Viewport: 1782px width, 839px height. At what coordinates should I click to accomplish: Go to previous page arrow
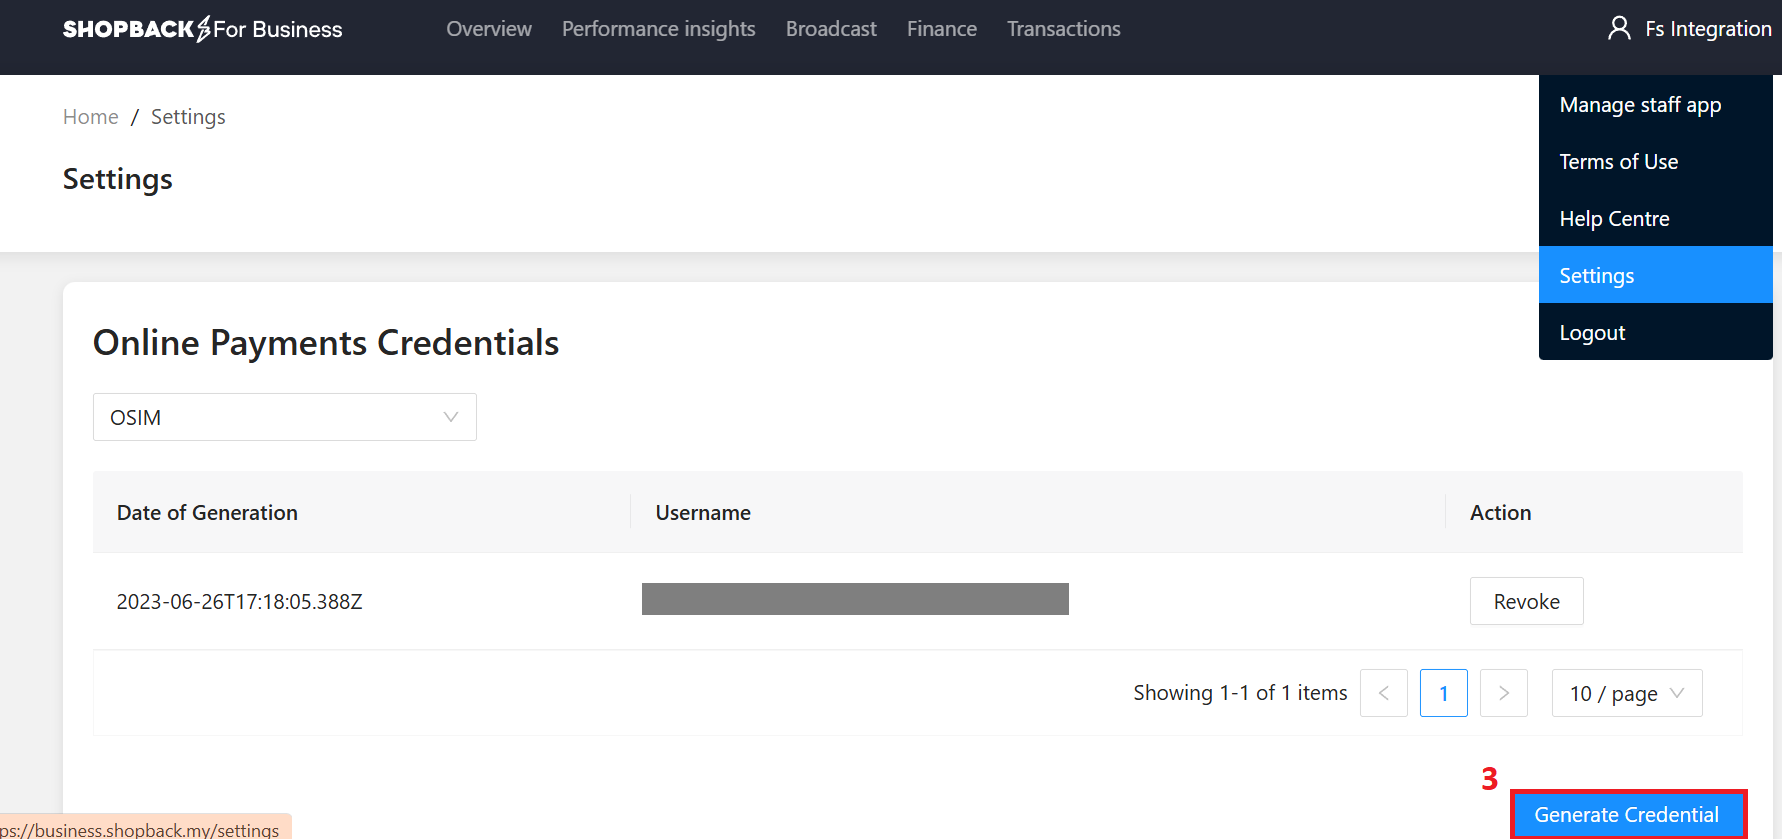[x=1384, y=693]
